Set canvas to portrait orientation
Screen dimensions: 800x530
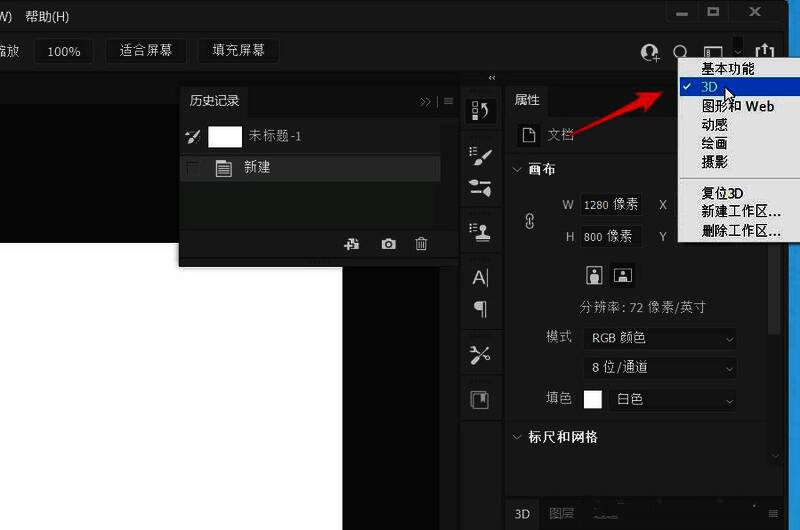[x=594, y=275]
